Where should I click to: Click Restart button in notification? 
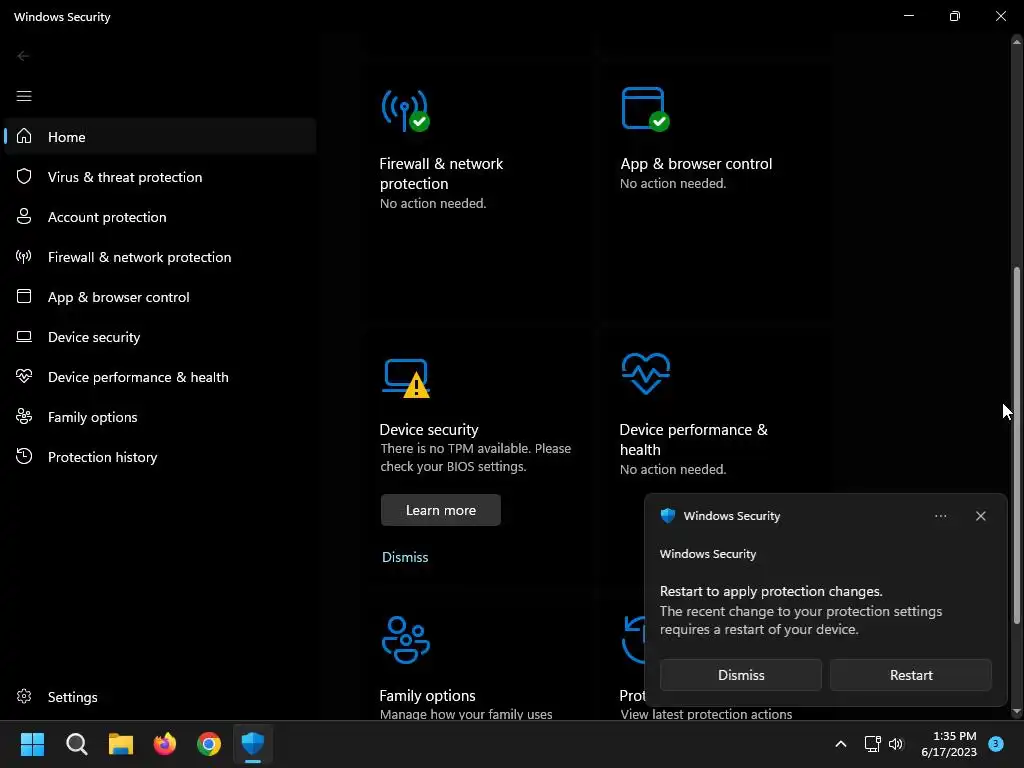pos(911,675)
